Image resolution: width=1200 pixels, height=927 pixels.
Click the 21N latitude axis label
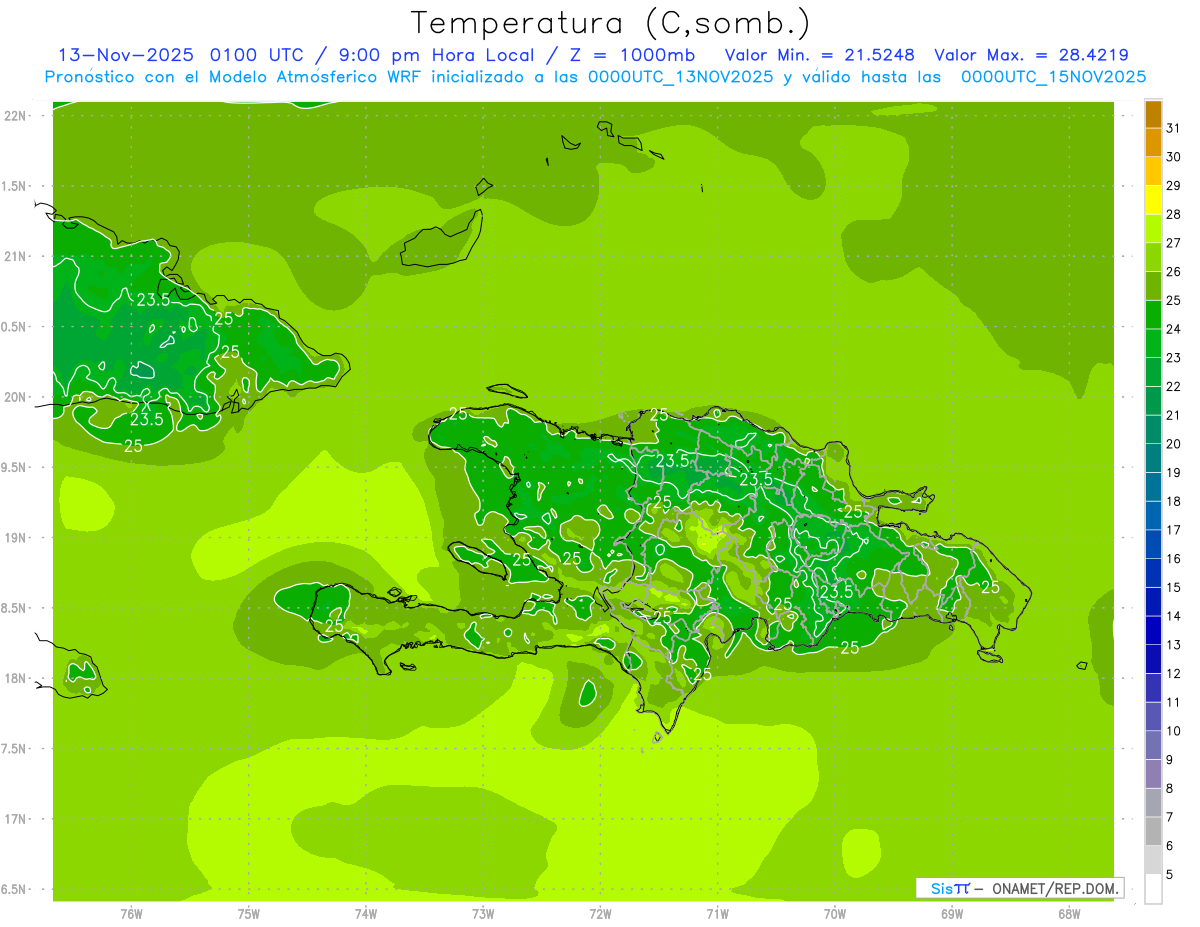(x=16, y=256)
